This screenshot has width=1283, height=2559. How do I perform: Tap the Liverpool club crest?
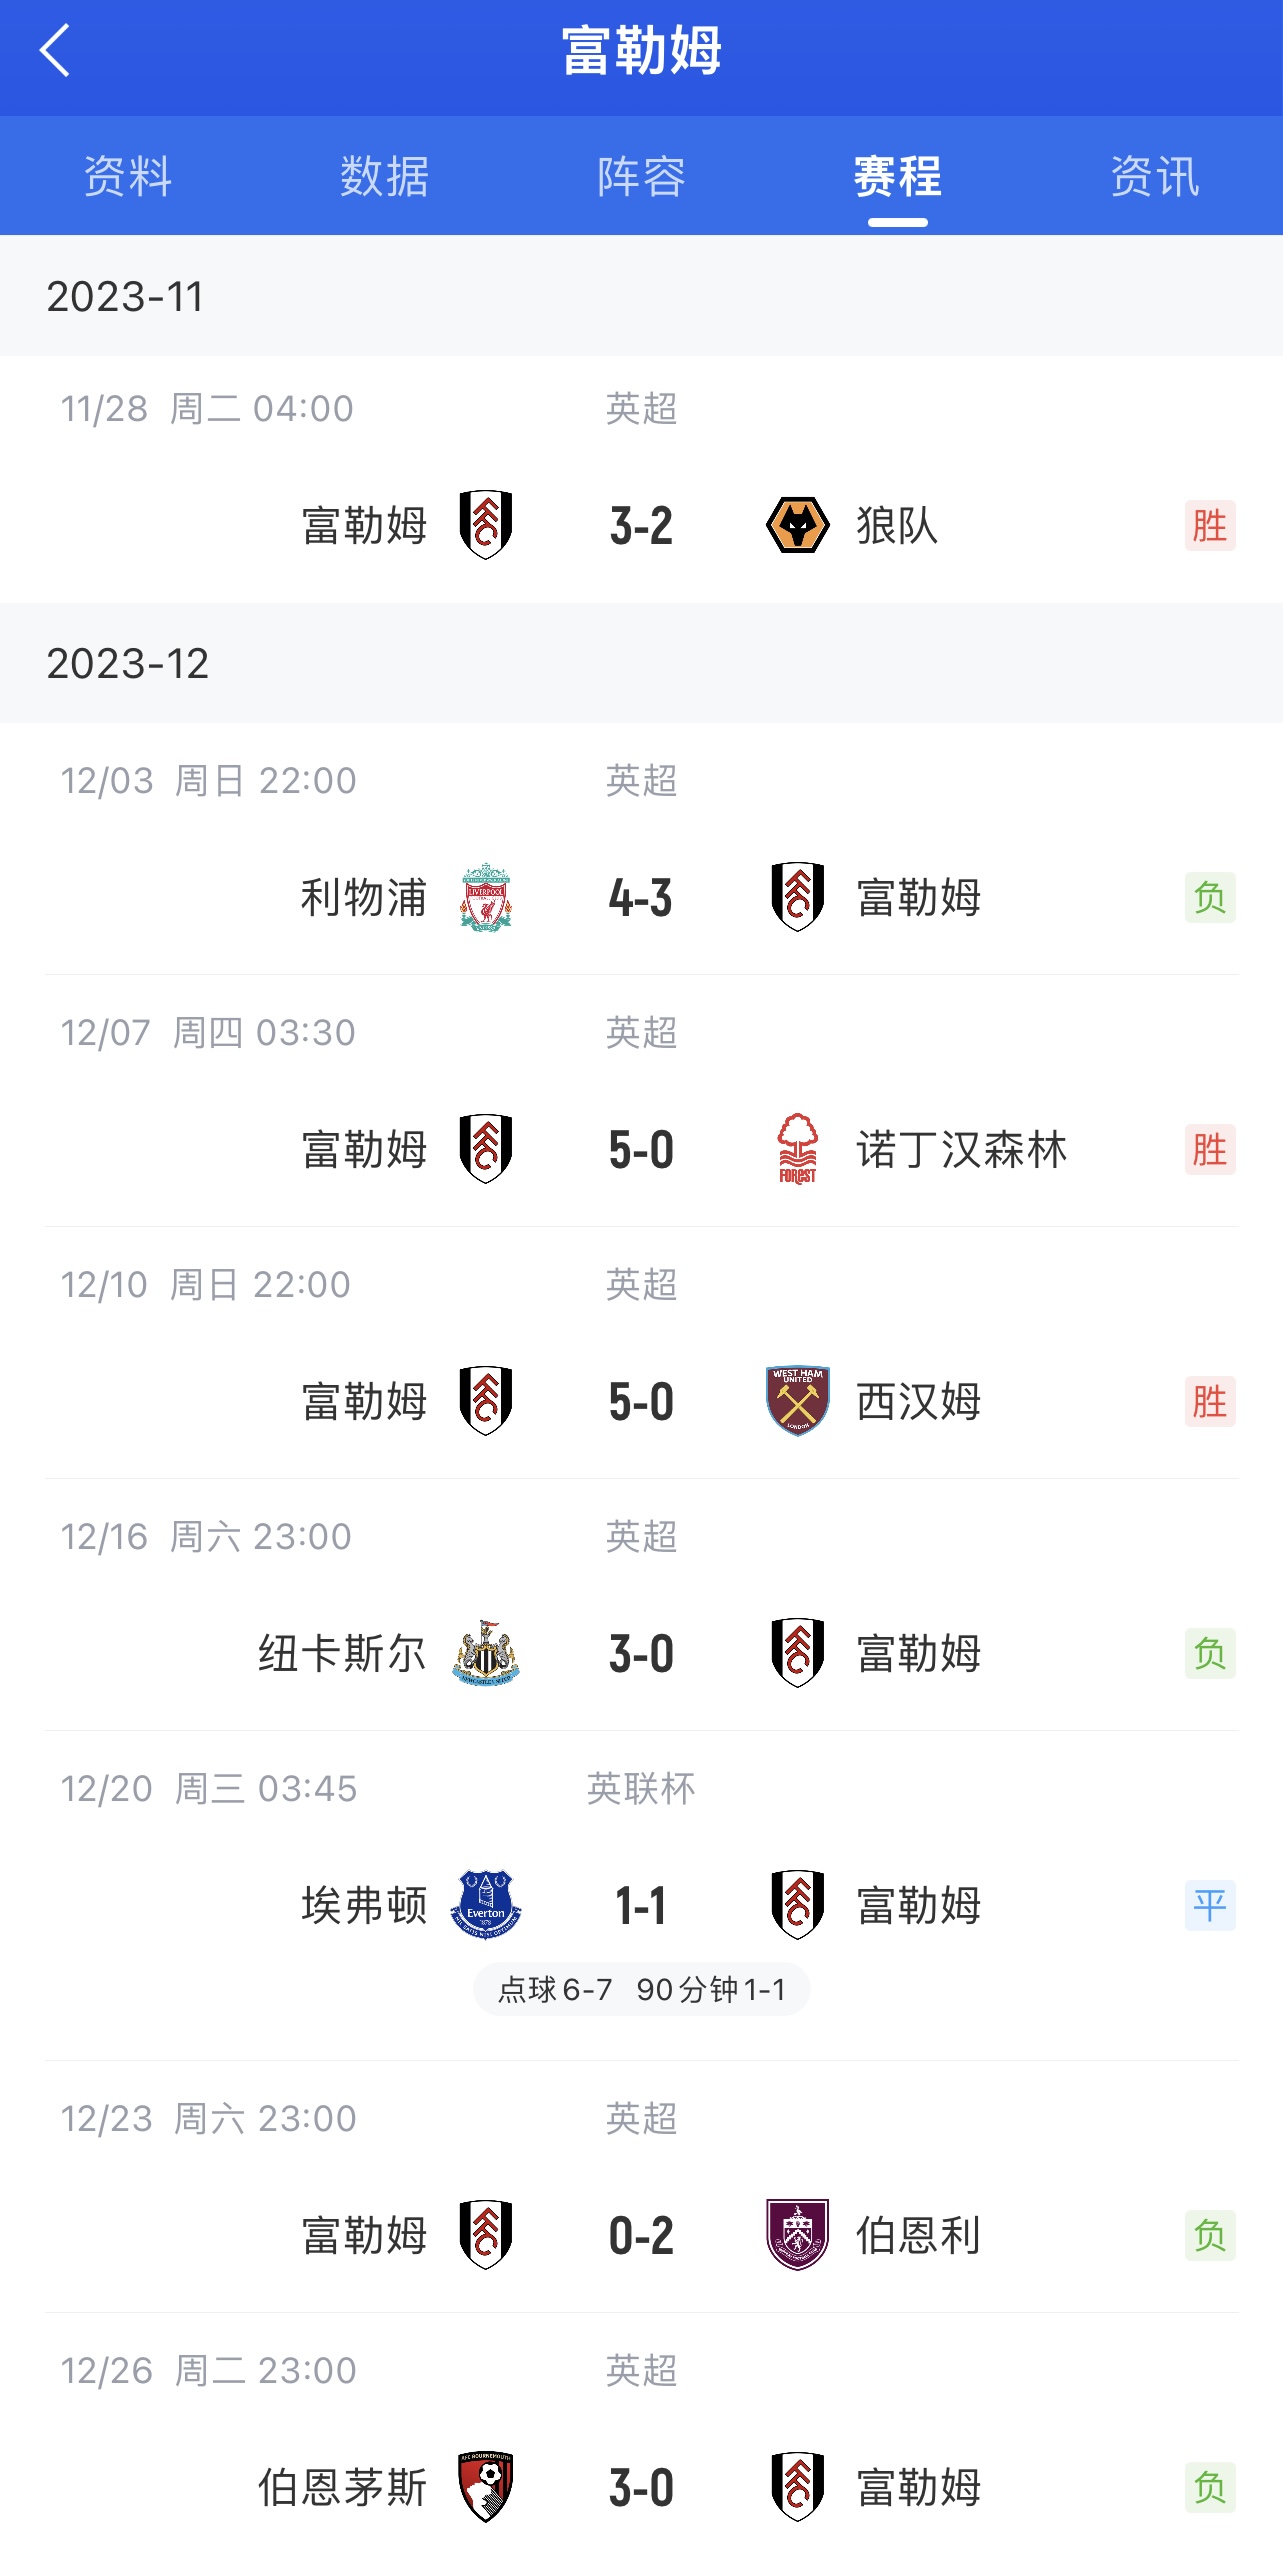[x=486, y=897]
